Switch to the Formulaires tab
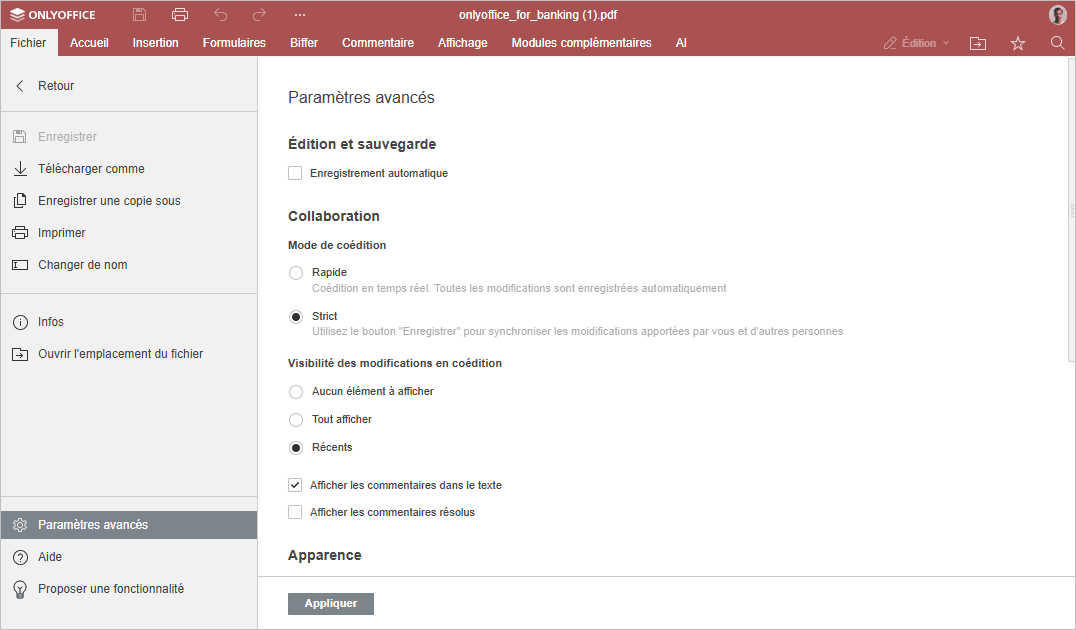This screenshot has width=1076, height=630. point(234,43)
